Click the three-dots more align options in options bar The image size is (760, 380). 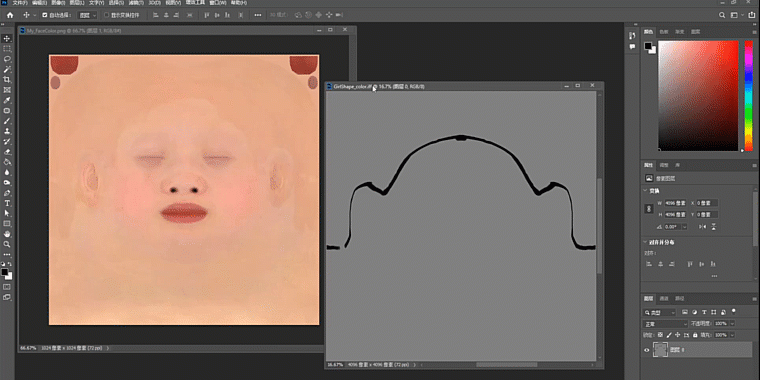coord(257,15)
